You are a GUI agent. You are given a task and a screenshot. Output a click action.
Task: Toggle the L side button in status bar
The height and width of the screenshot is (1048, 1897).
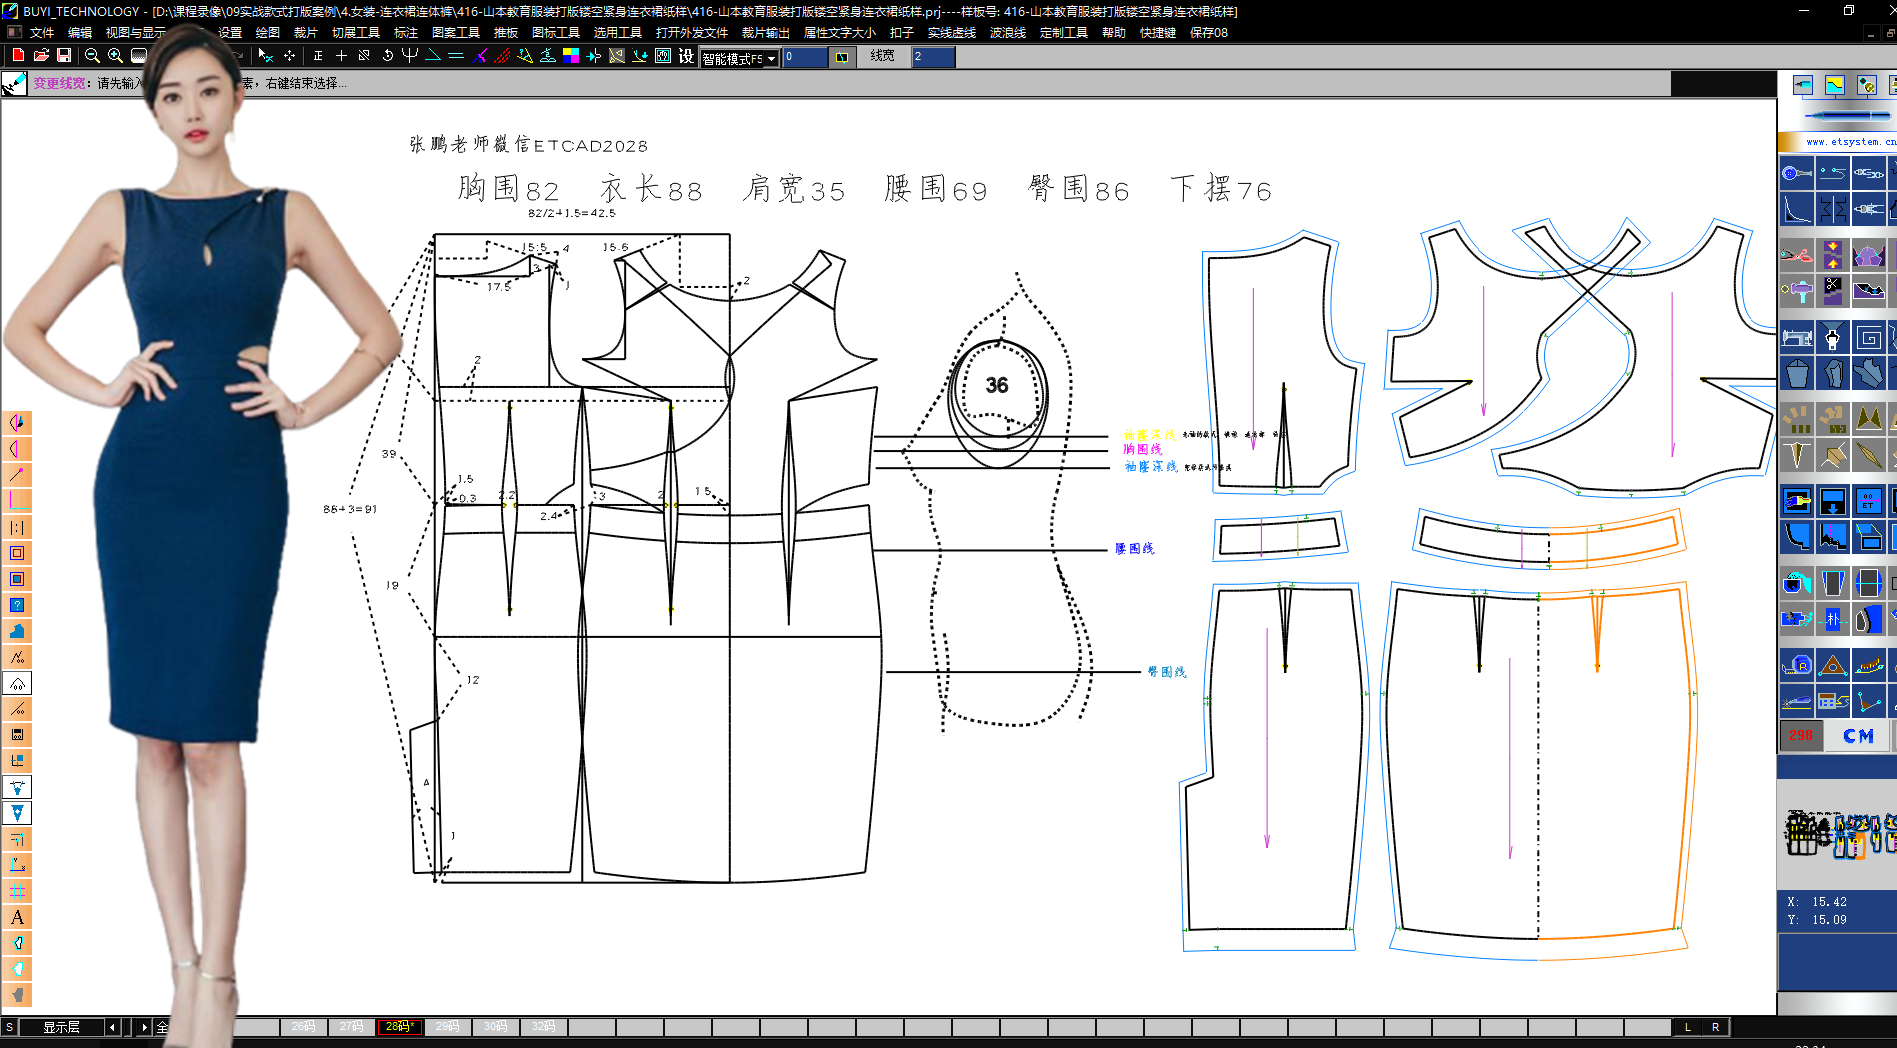tap(1688, 1027)
